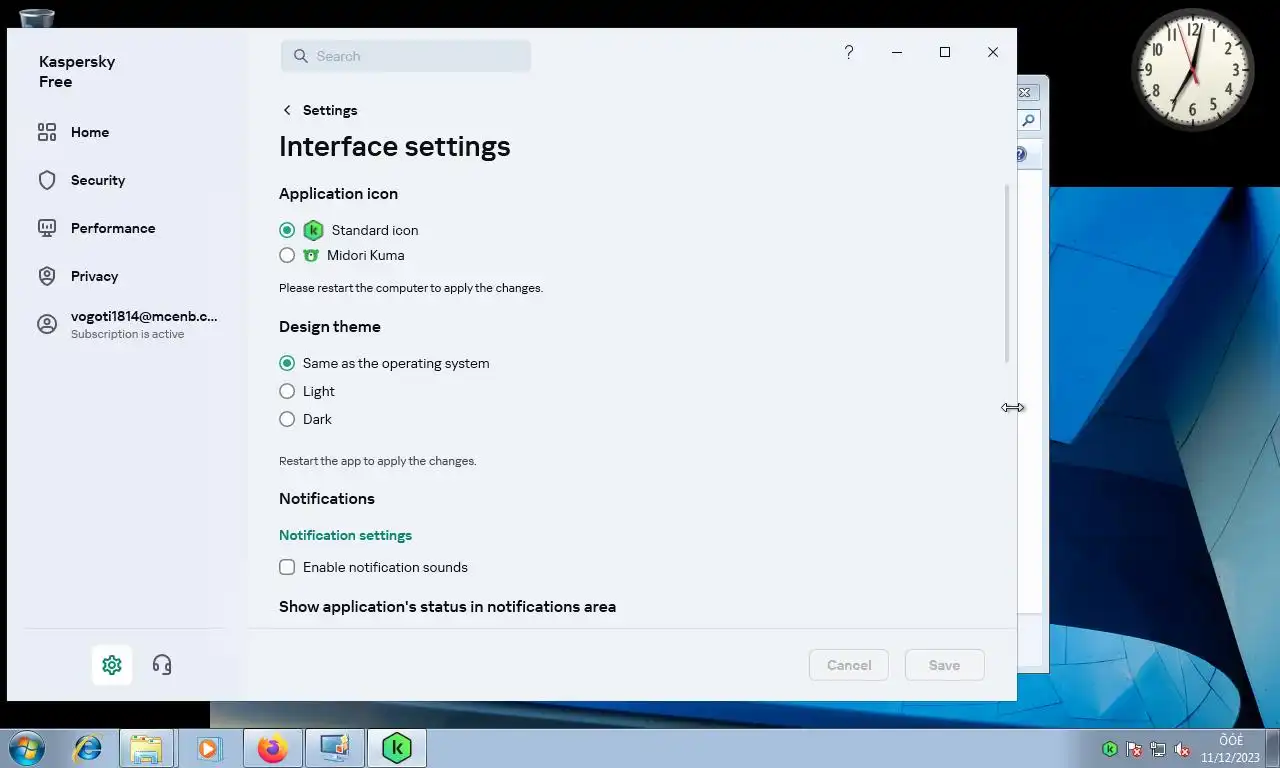1280x768 pixels.
Task: Click into the Search field
Action: [406, 56]
